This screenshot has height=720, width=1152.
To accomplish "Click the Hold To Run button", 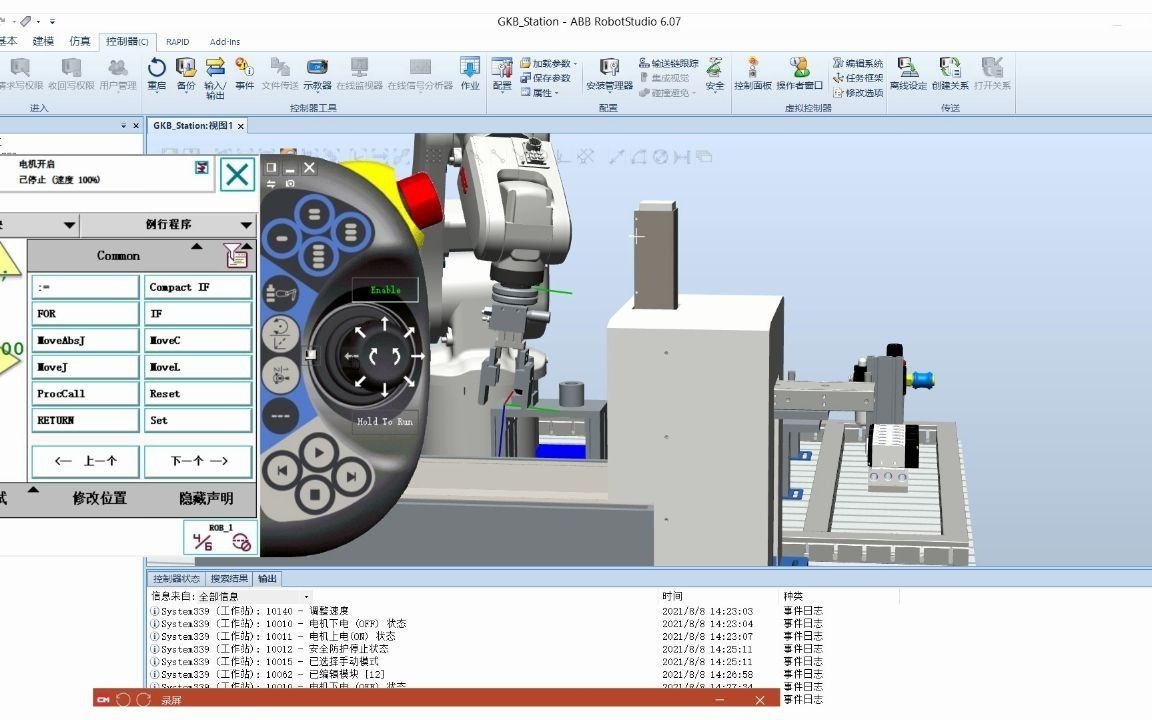I will (x=384, y=421).
